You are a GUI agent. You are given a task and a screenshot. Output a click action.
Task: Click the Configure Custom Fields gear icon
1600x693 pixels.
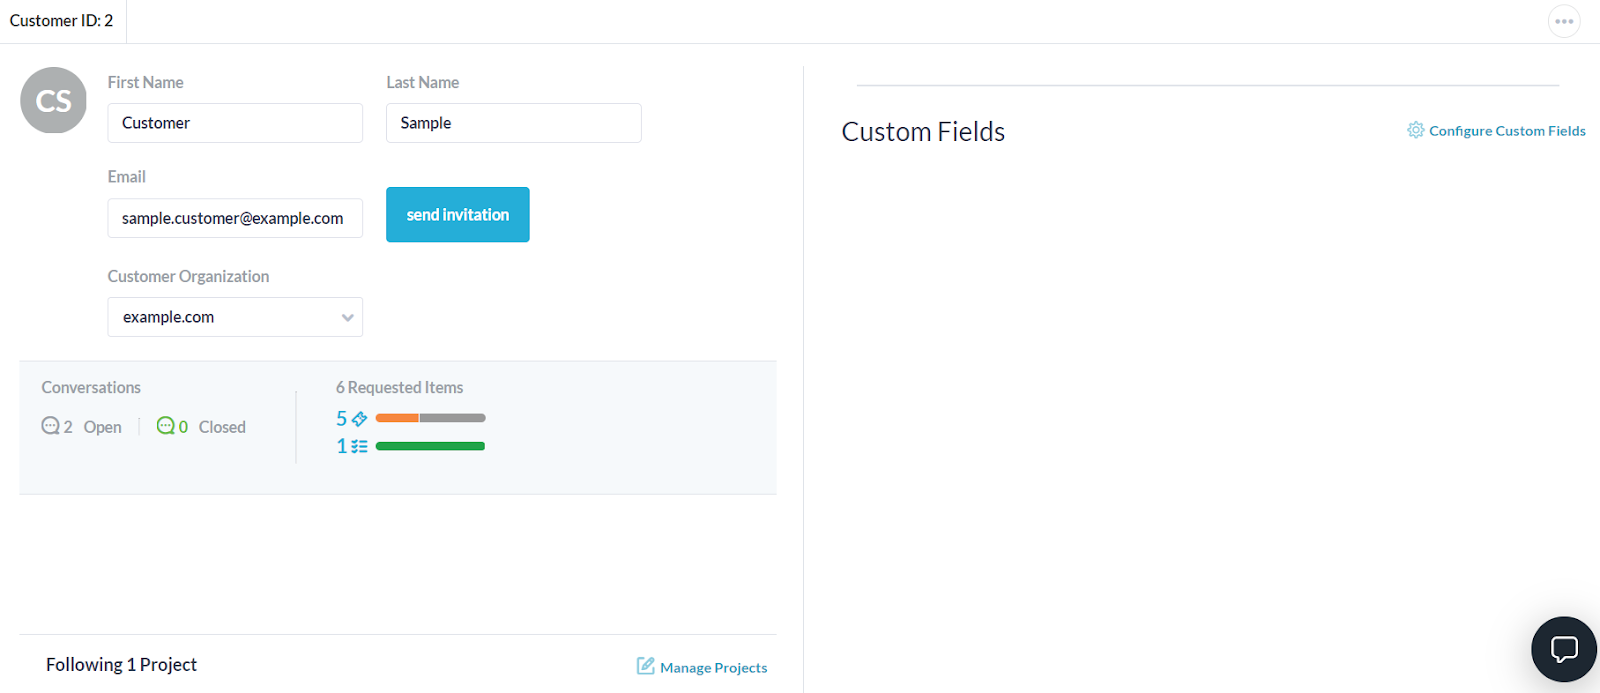click(1415, 130)
